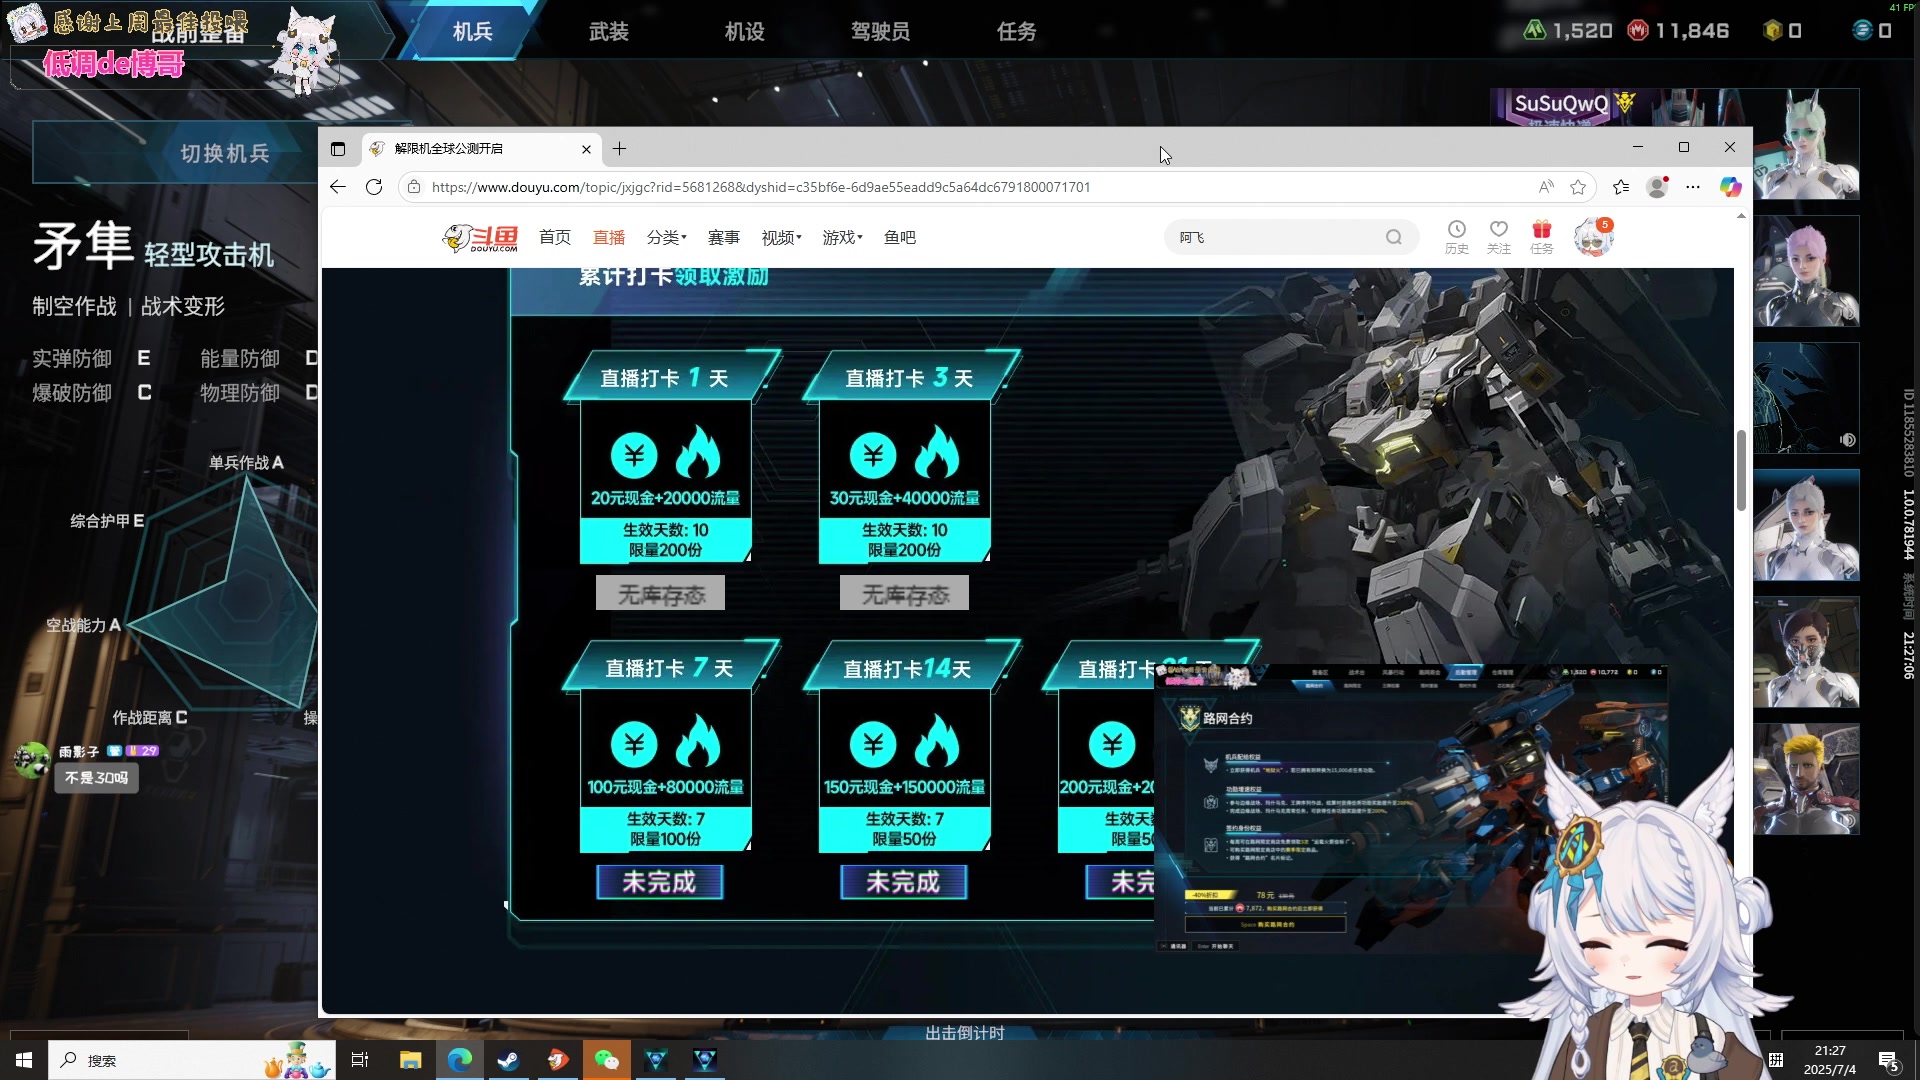Viewport: 1920px width, 1080px height.
Task: Switch to game 机兵 tab
Action: pyautogui.click(x=472, y=31)
